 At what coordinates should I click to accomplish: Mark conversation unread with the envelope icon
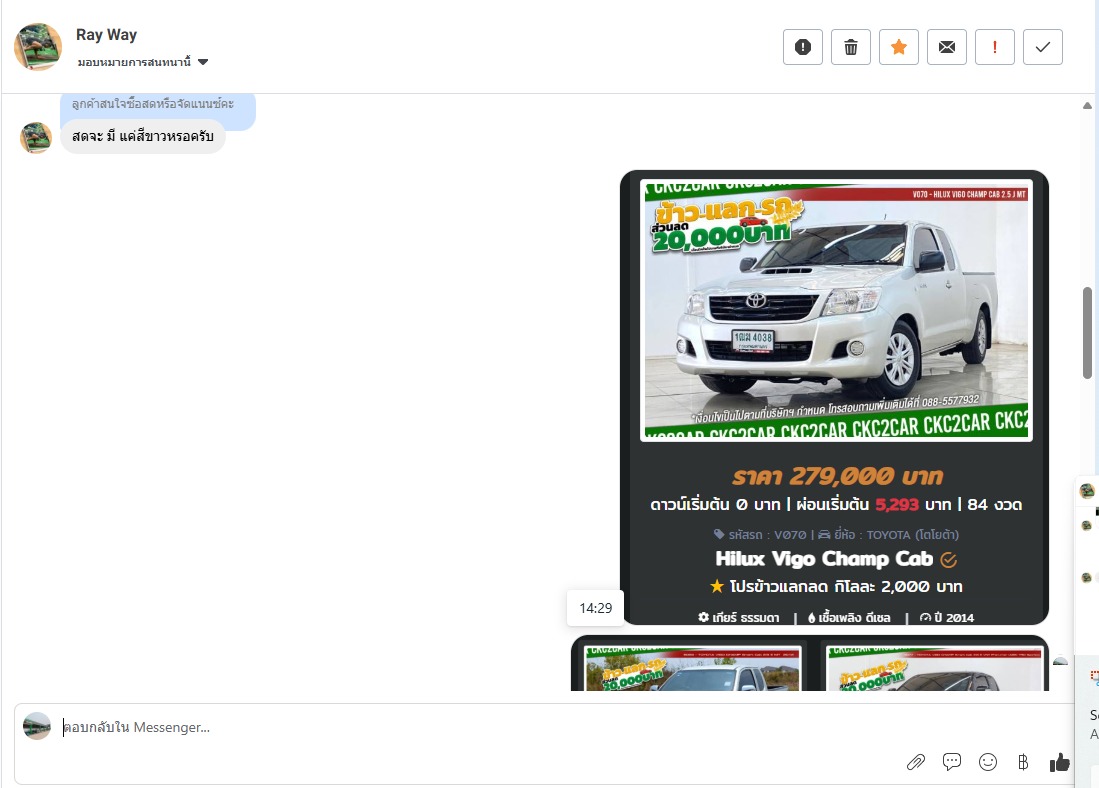click(947, 47)
